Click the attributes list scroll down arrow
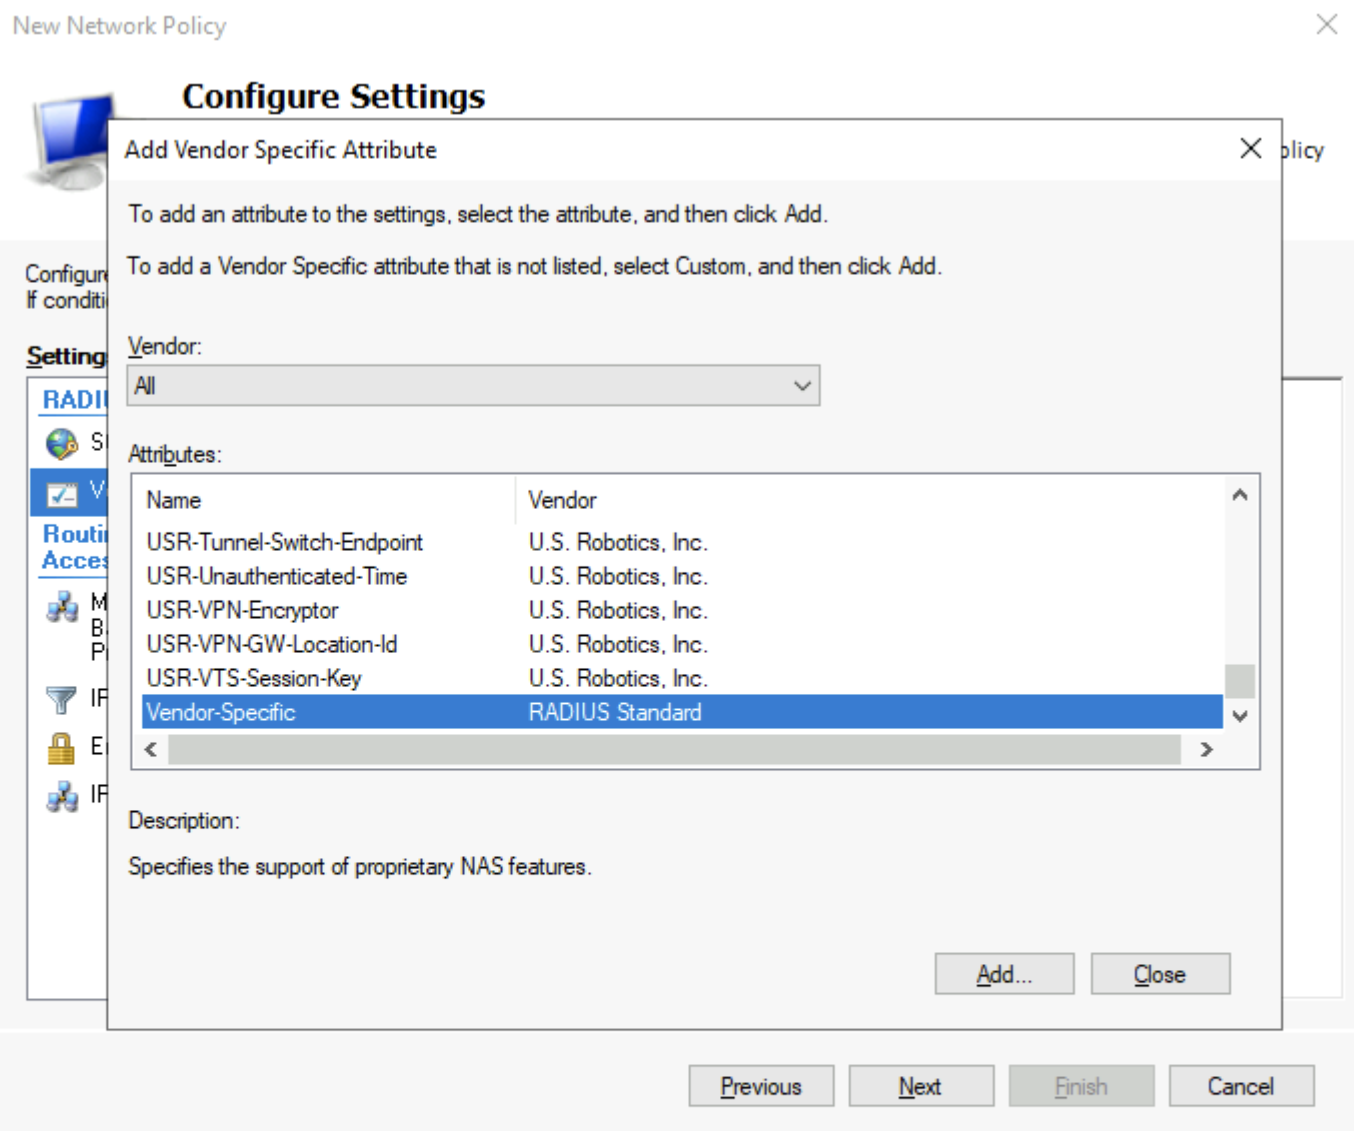Image resolution: width=1354 pixels, height=1131 pixels. click(x=1240, y=716)
